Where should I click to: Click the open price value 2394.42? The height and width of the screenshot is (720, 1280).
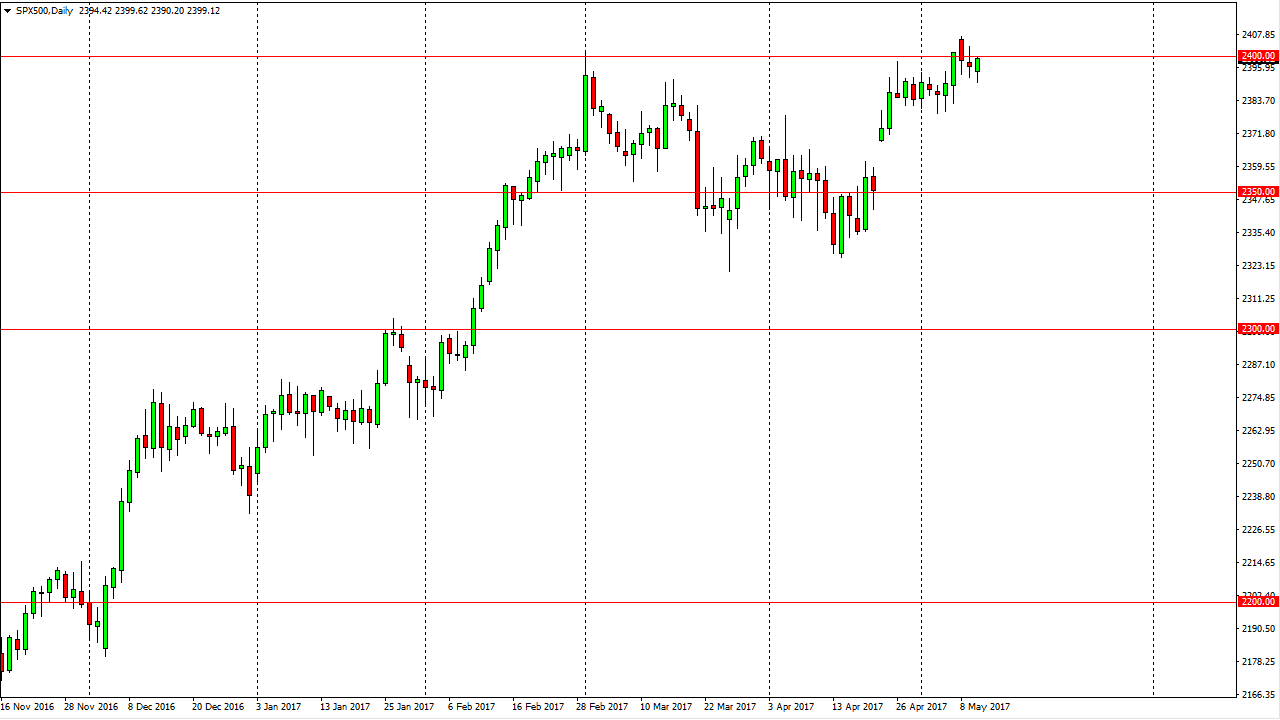[97, 12]
